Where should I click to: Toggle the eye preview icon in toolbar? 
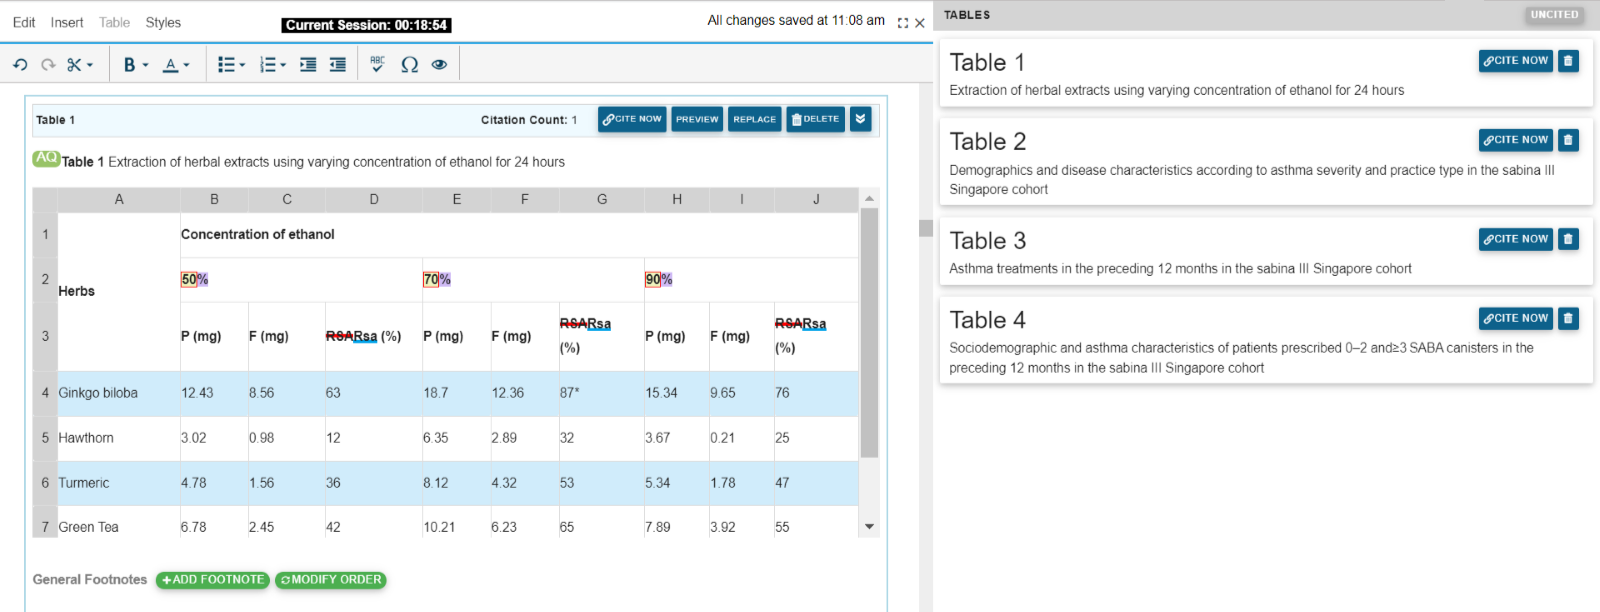(439, 65)
